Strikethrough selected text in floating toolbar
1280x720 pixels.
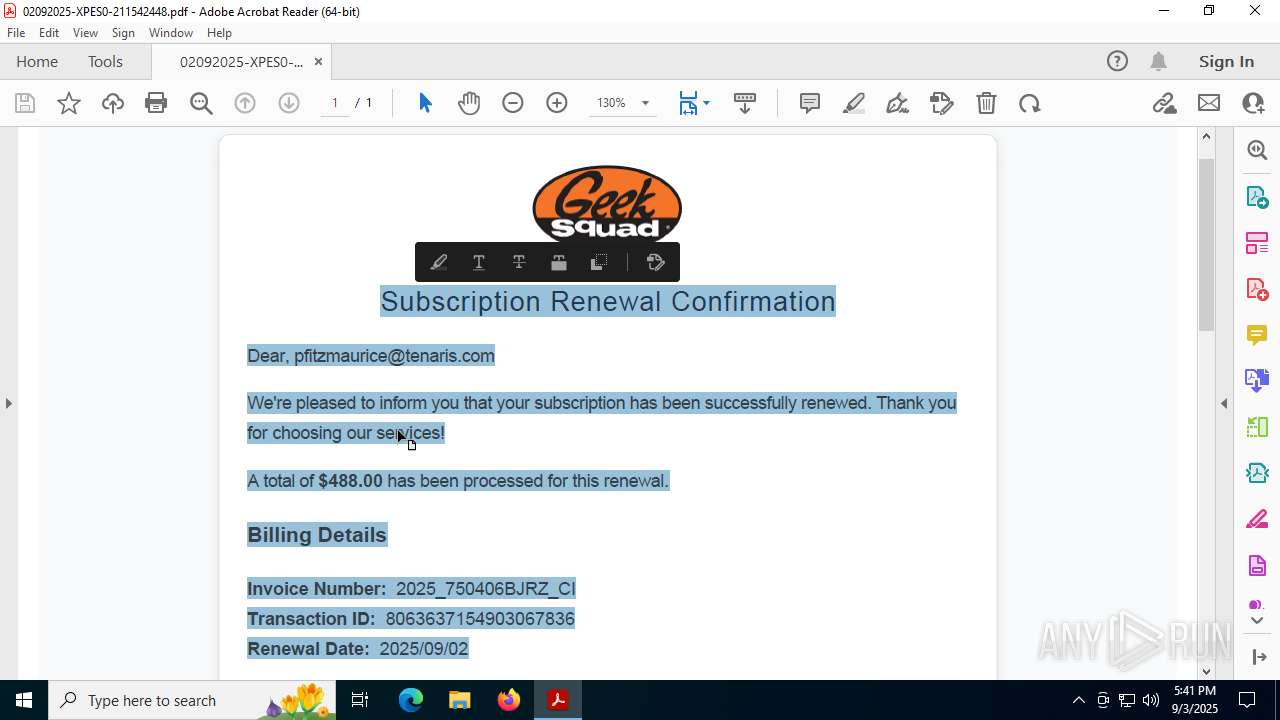tap(519, 262)
